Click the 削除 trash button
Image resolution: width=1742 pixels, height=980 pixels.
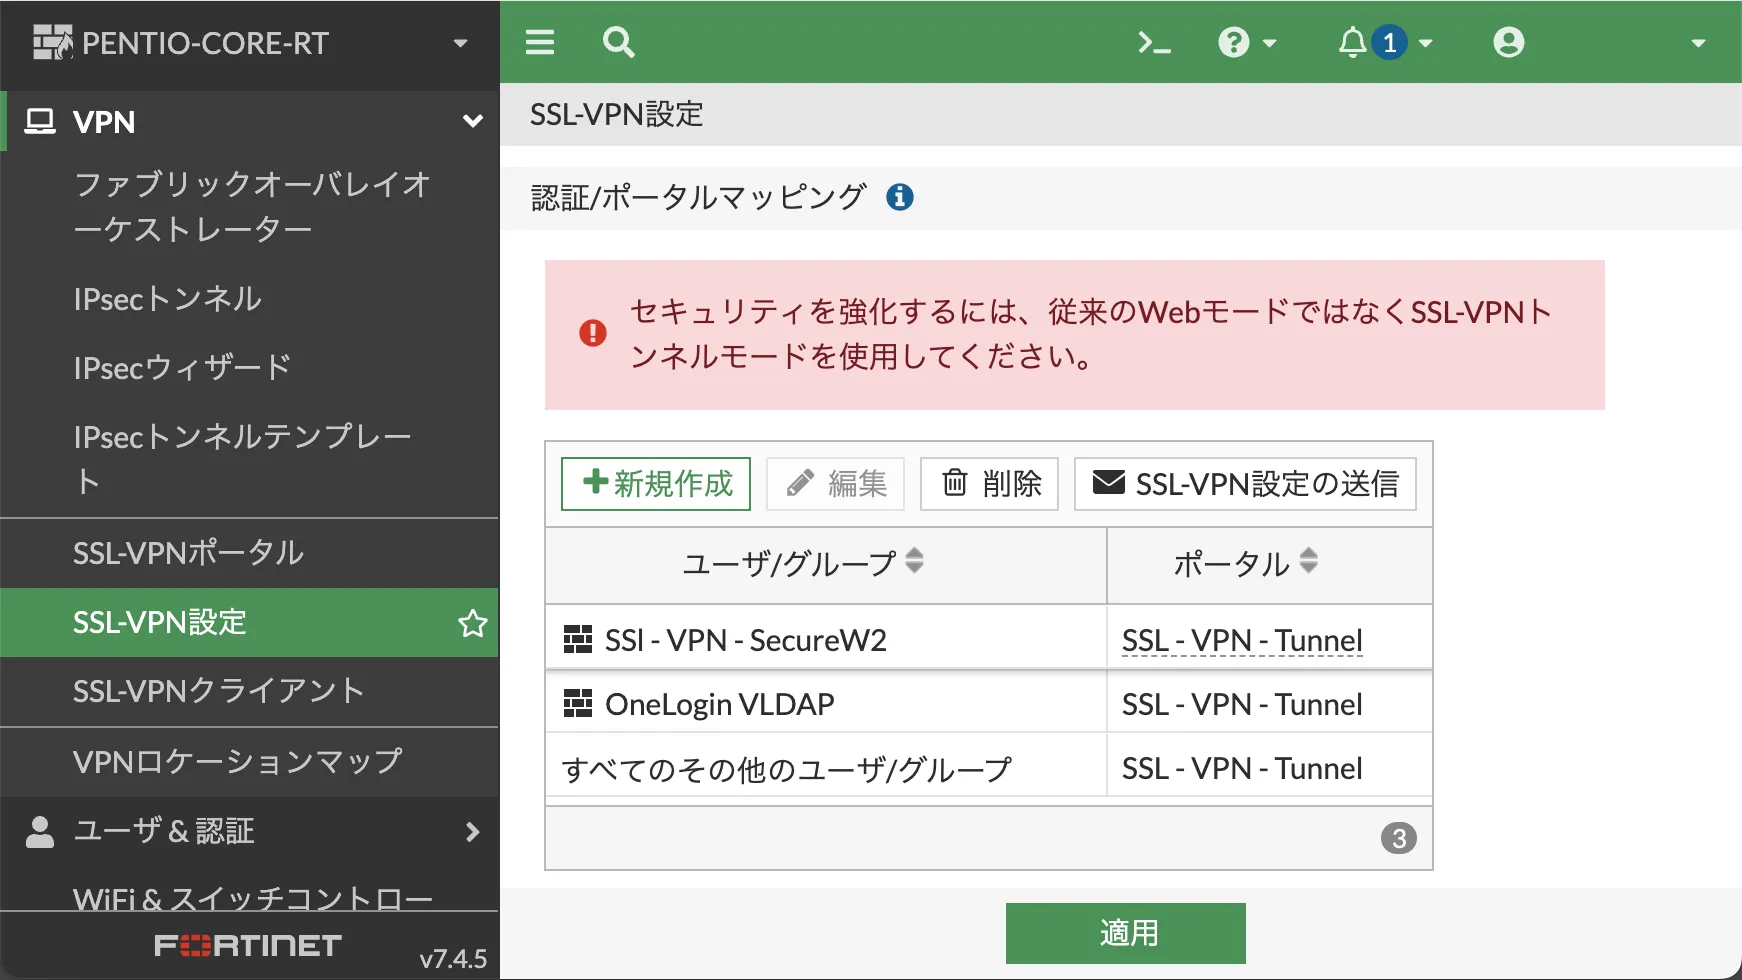click(989, 484)
